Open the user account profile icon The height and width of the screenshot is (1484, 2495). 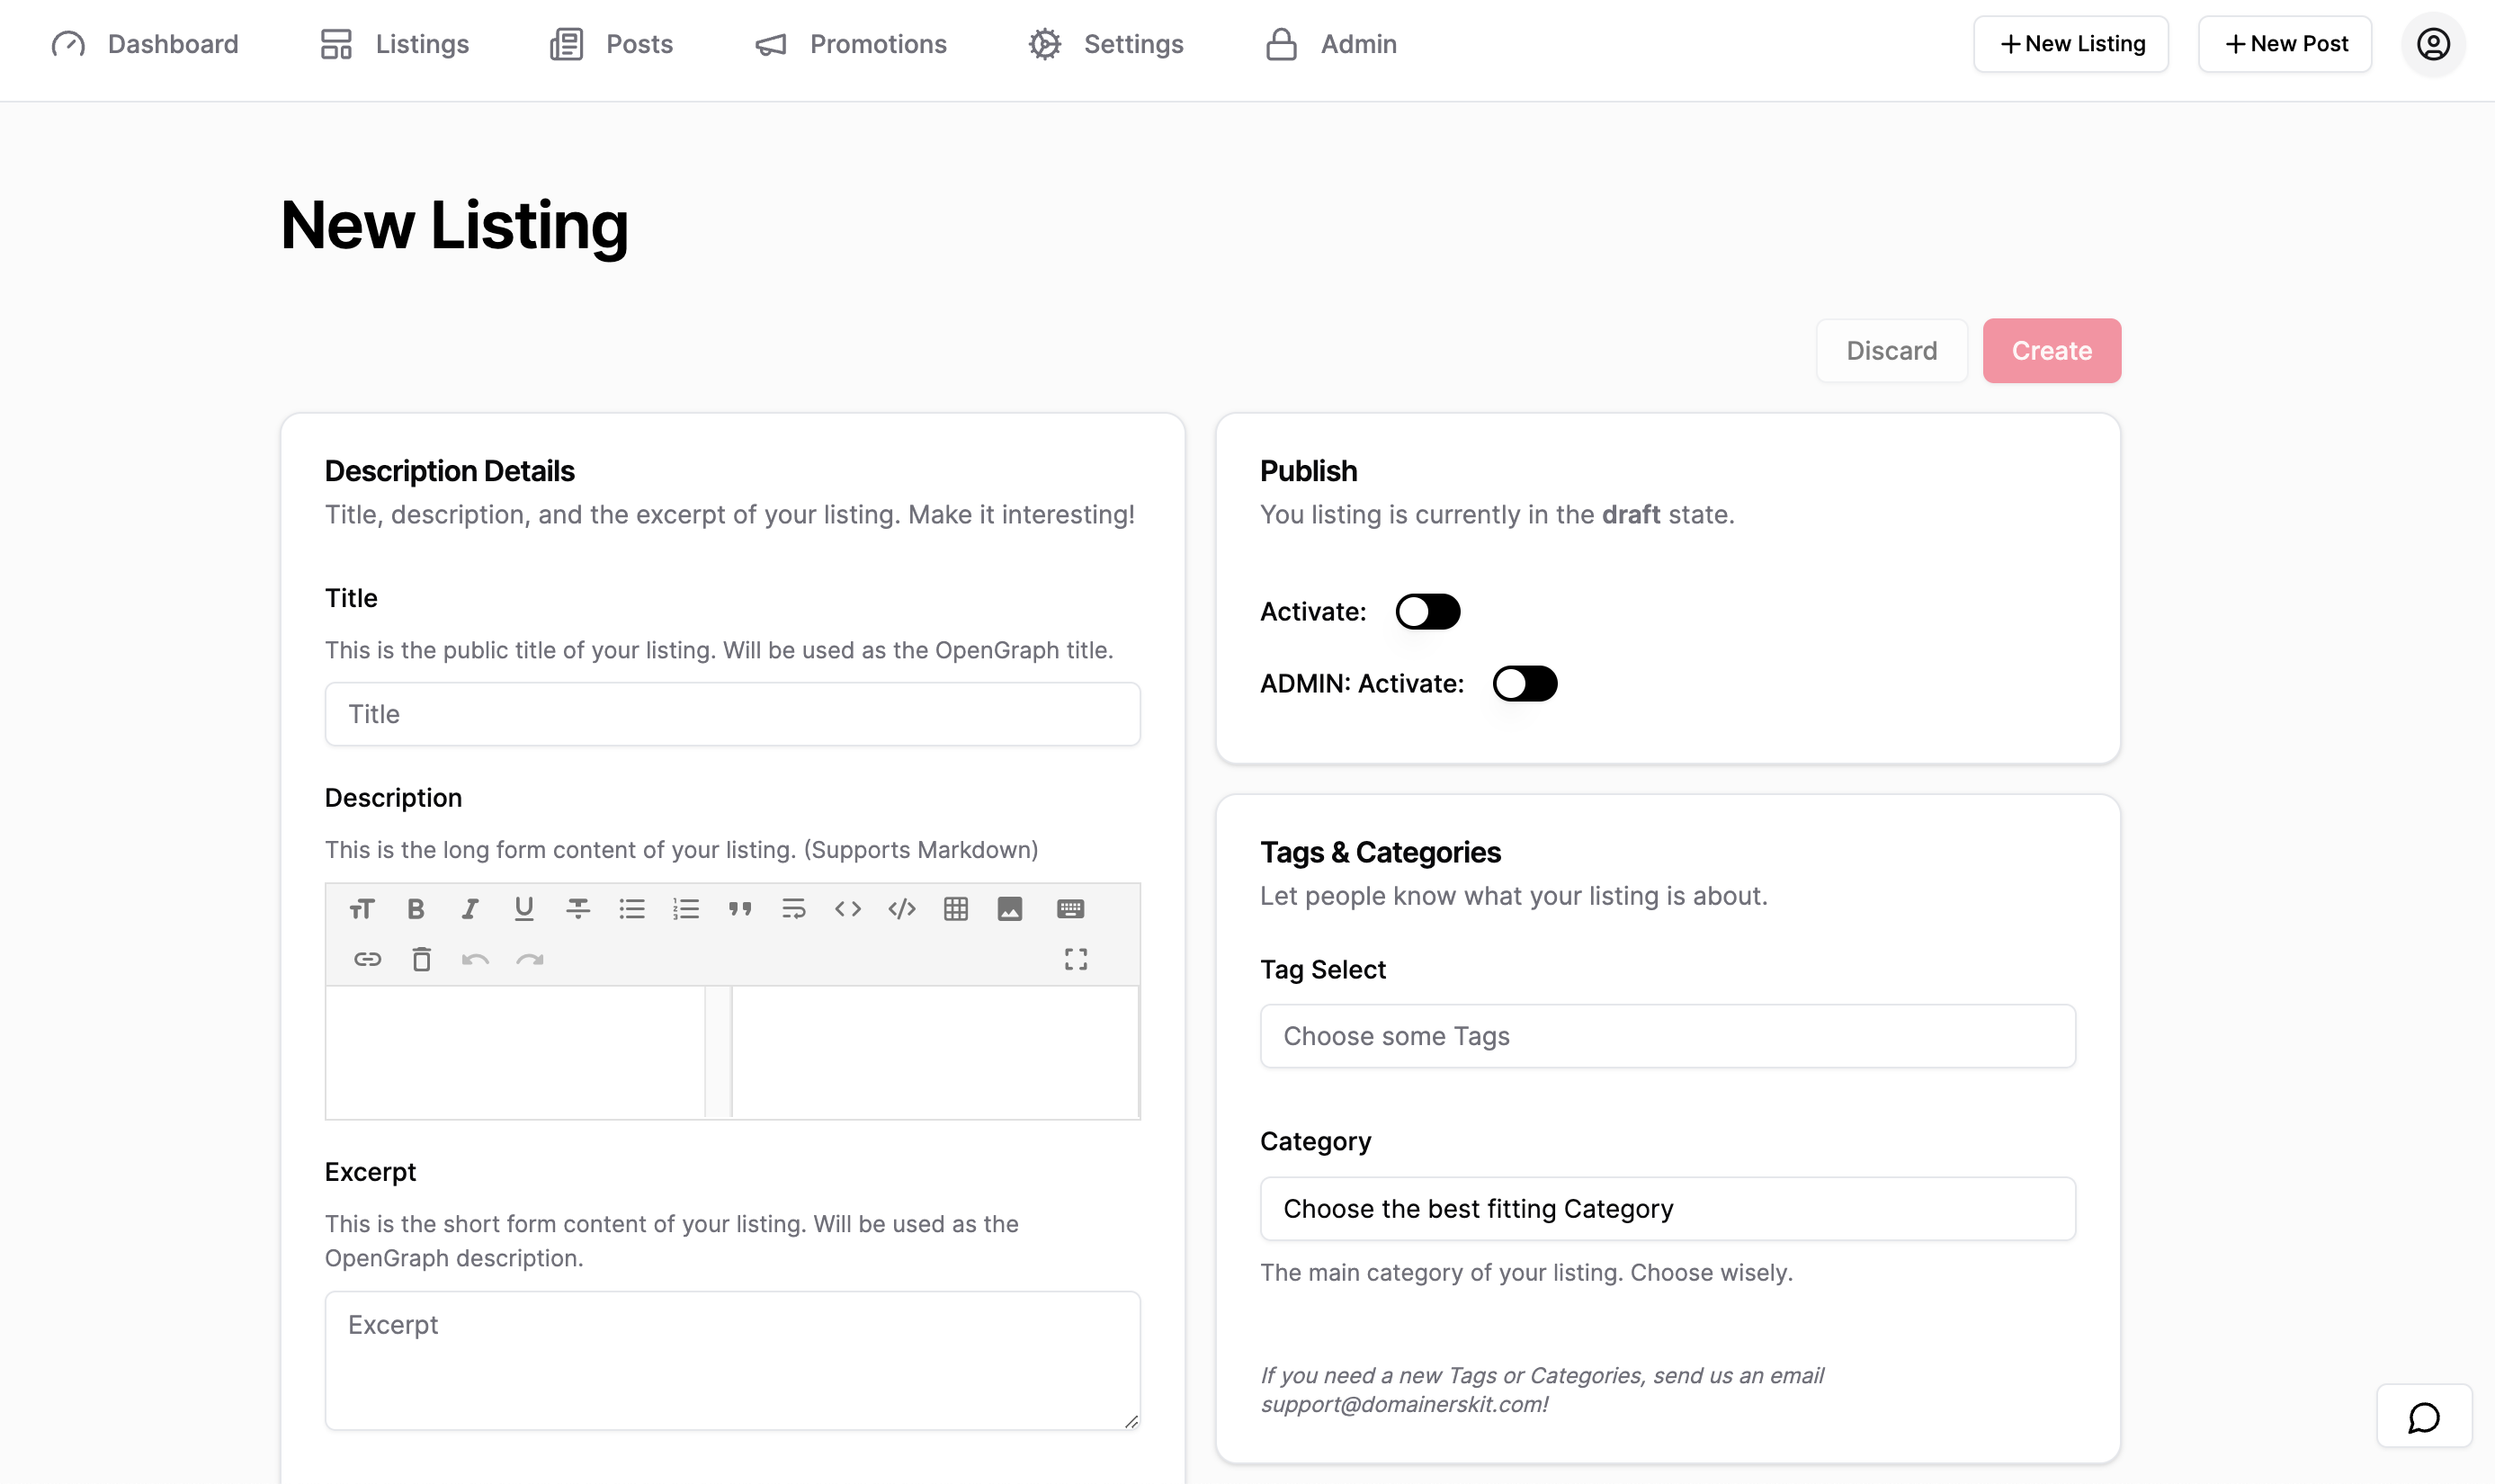click(x=2432, y=44)
